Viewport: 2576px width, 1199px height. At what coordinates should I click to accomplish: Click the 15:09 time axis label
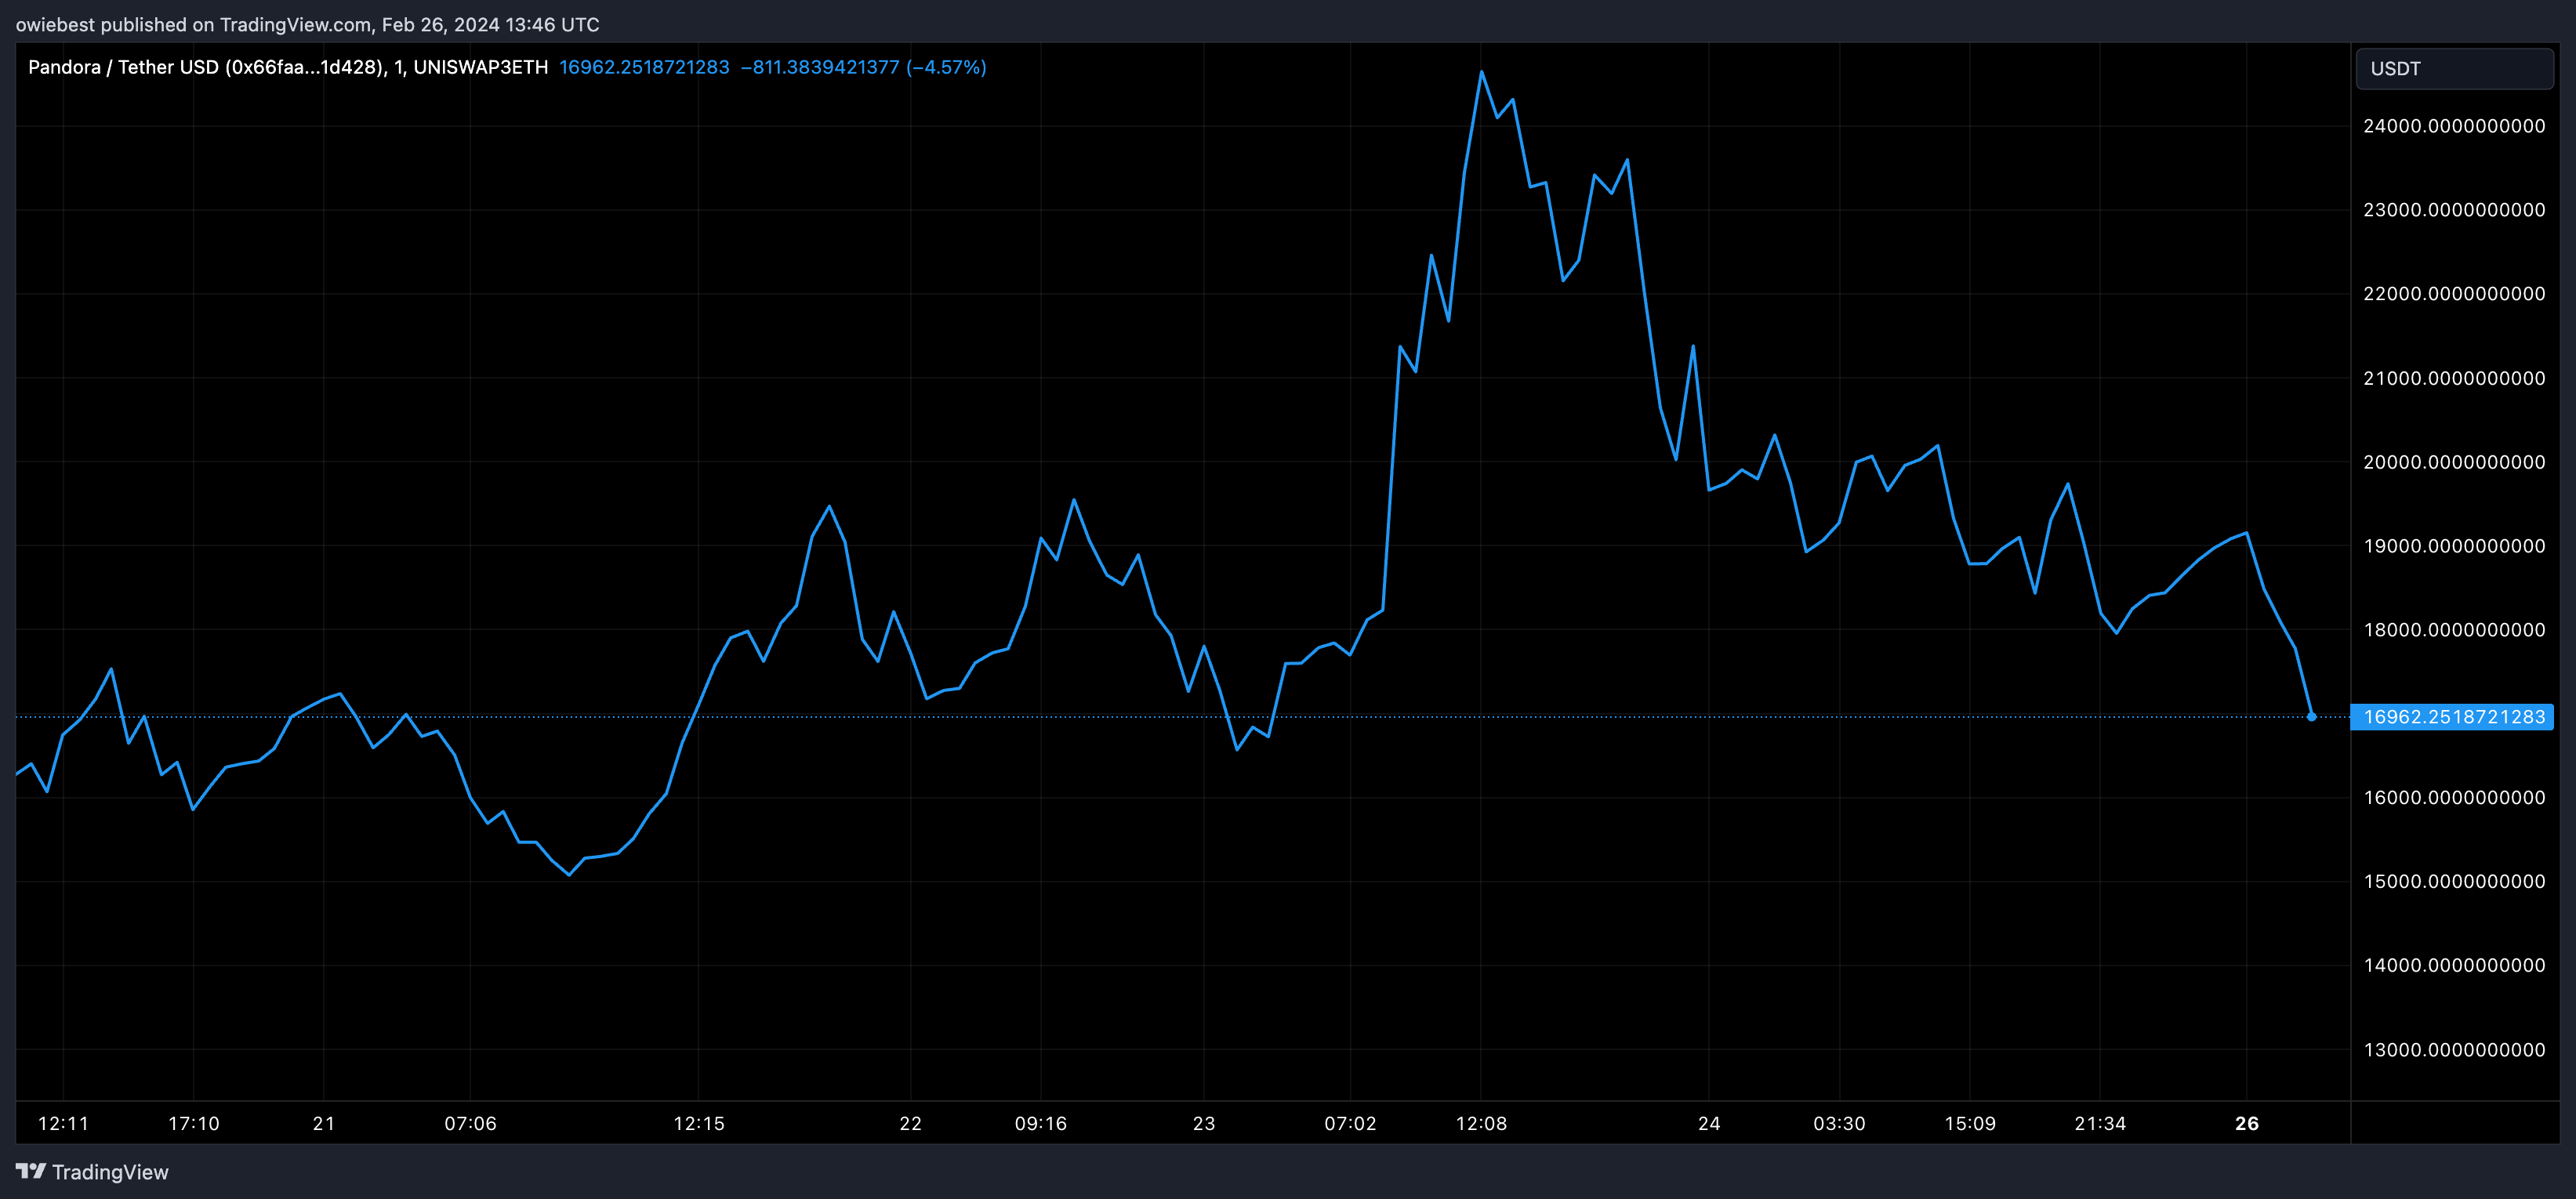1970,1123
